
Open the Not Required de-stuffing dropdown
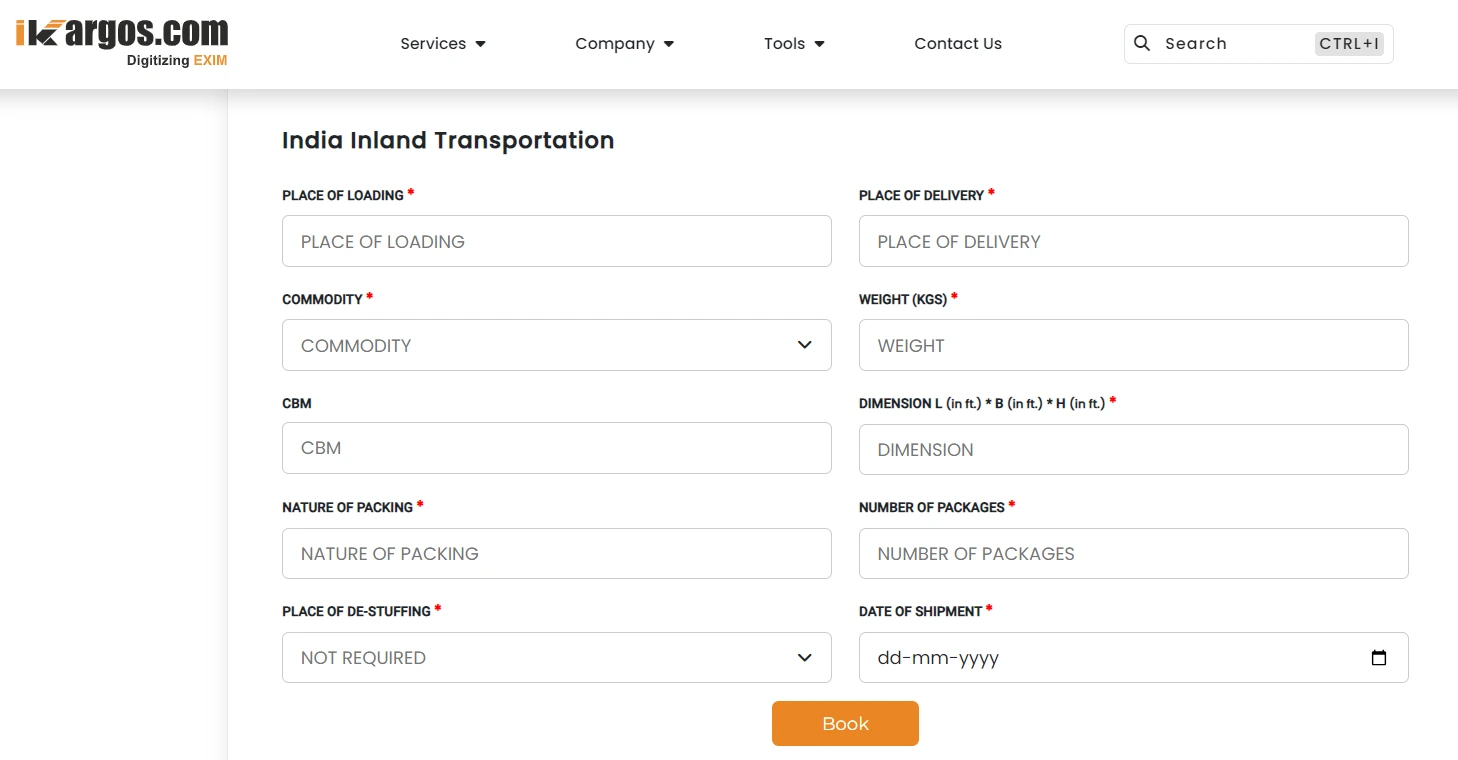(540, 658)
